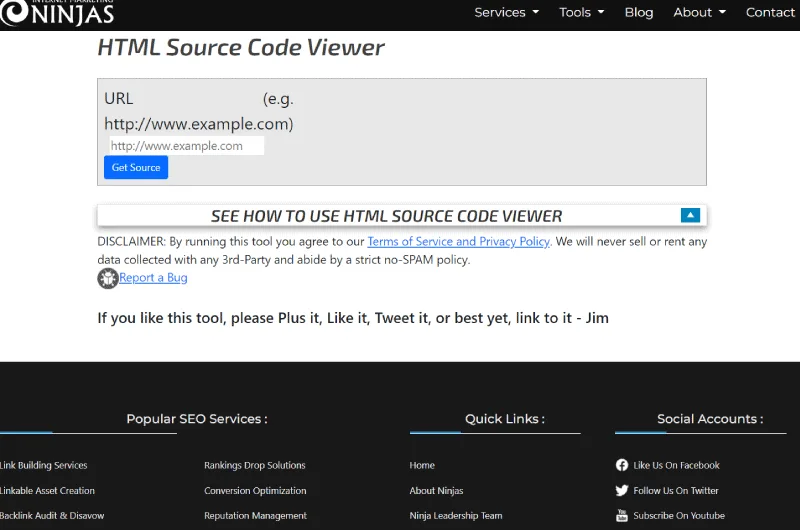The width and height of the screenshot is (800, 530).
Task: Collapse the how-to section using blue arrow
Action: point(690,215)
